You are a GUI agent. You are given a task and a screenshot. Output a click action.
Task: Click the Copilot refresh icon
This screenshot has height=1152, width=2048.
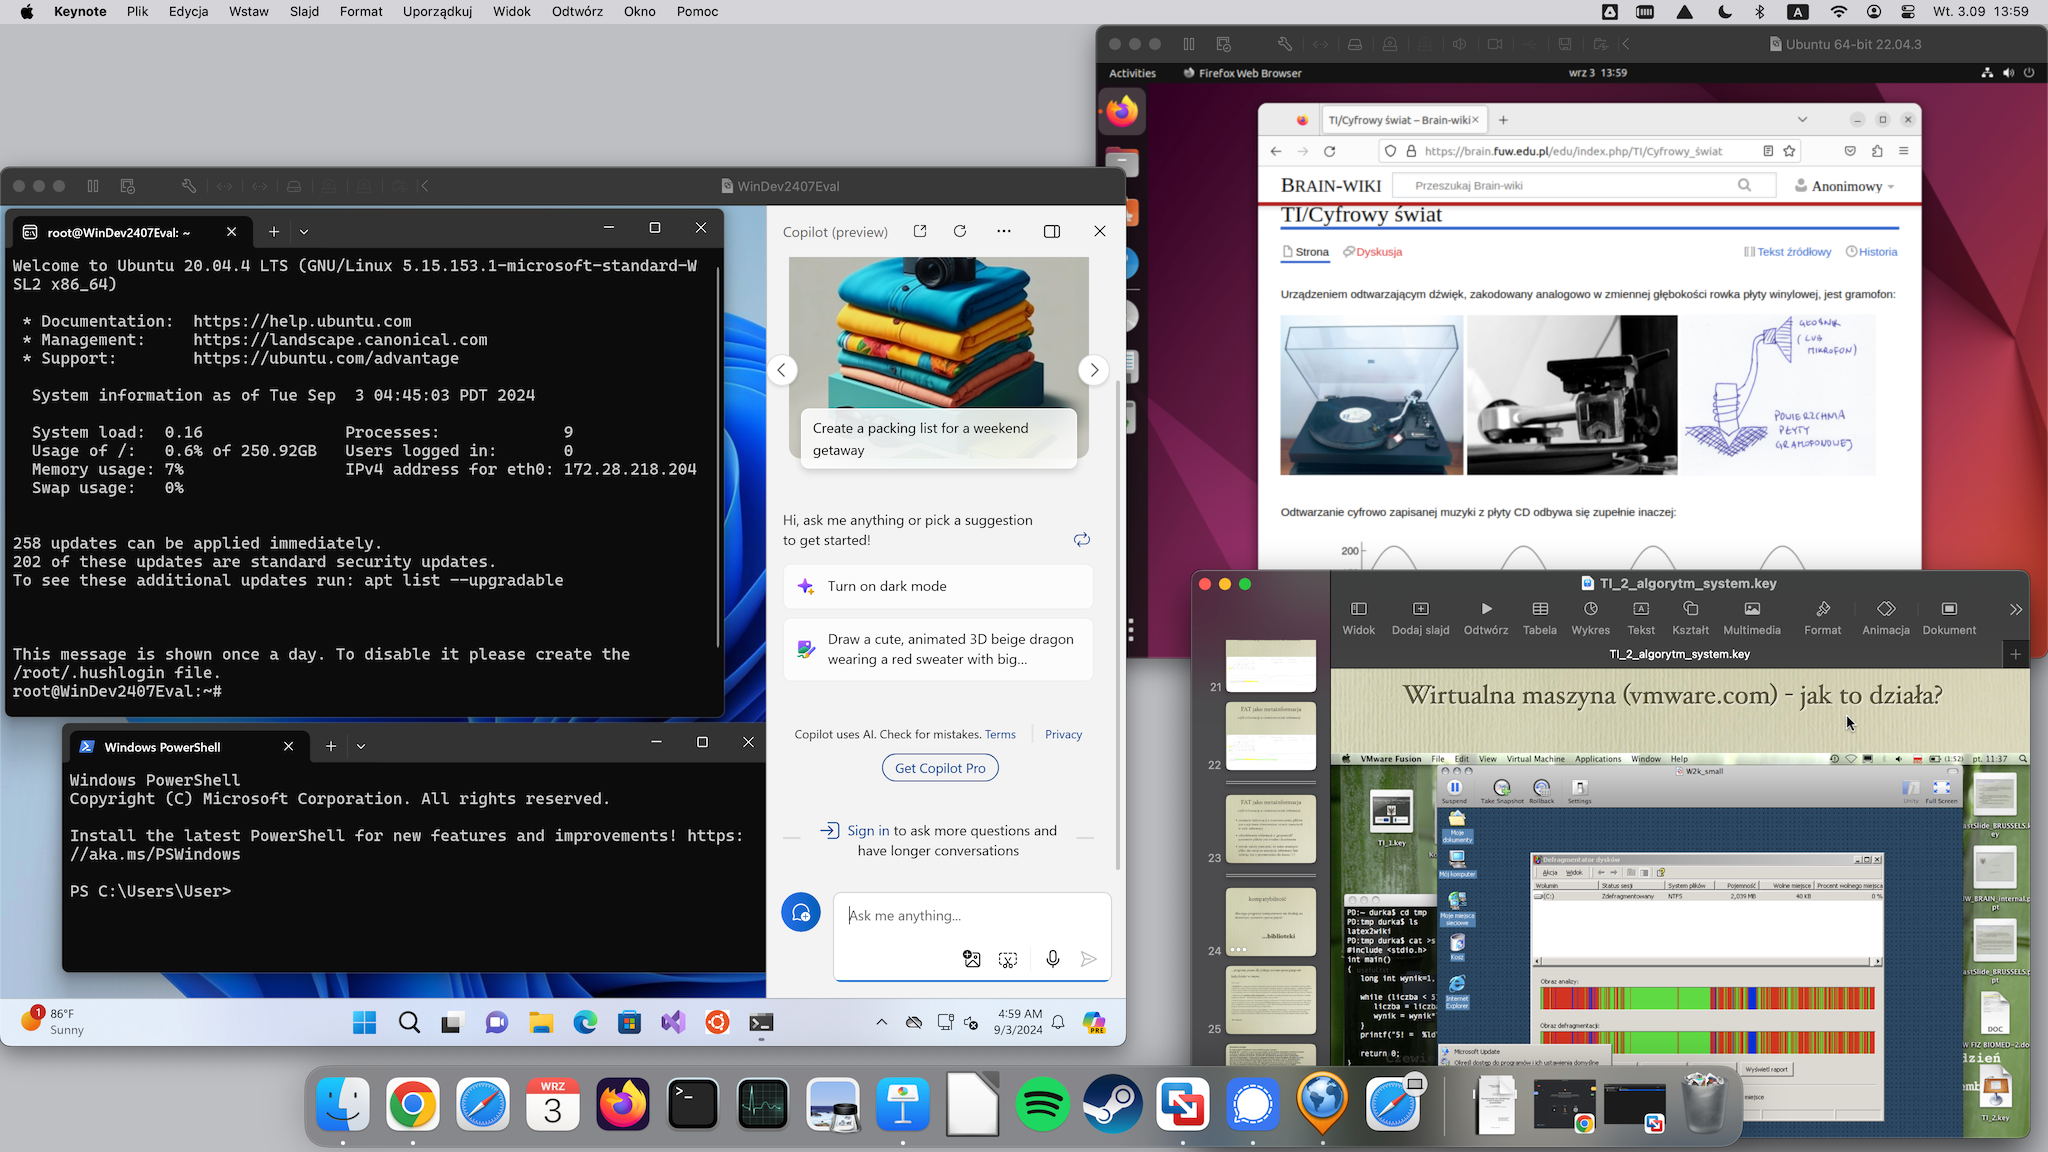960,231
